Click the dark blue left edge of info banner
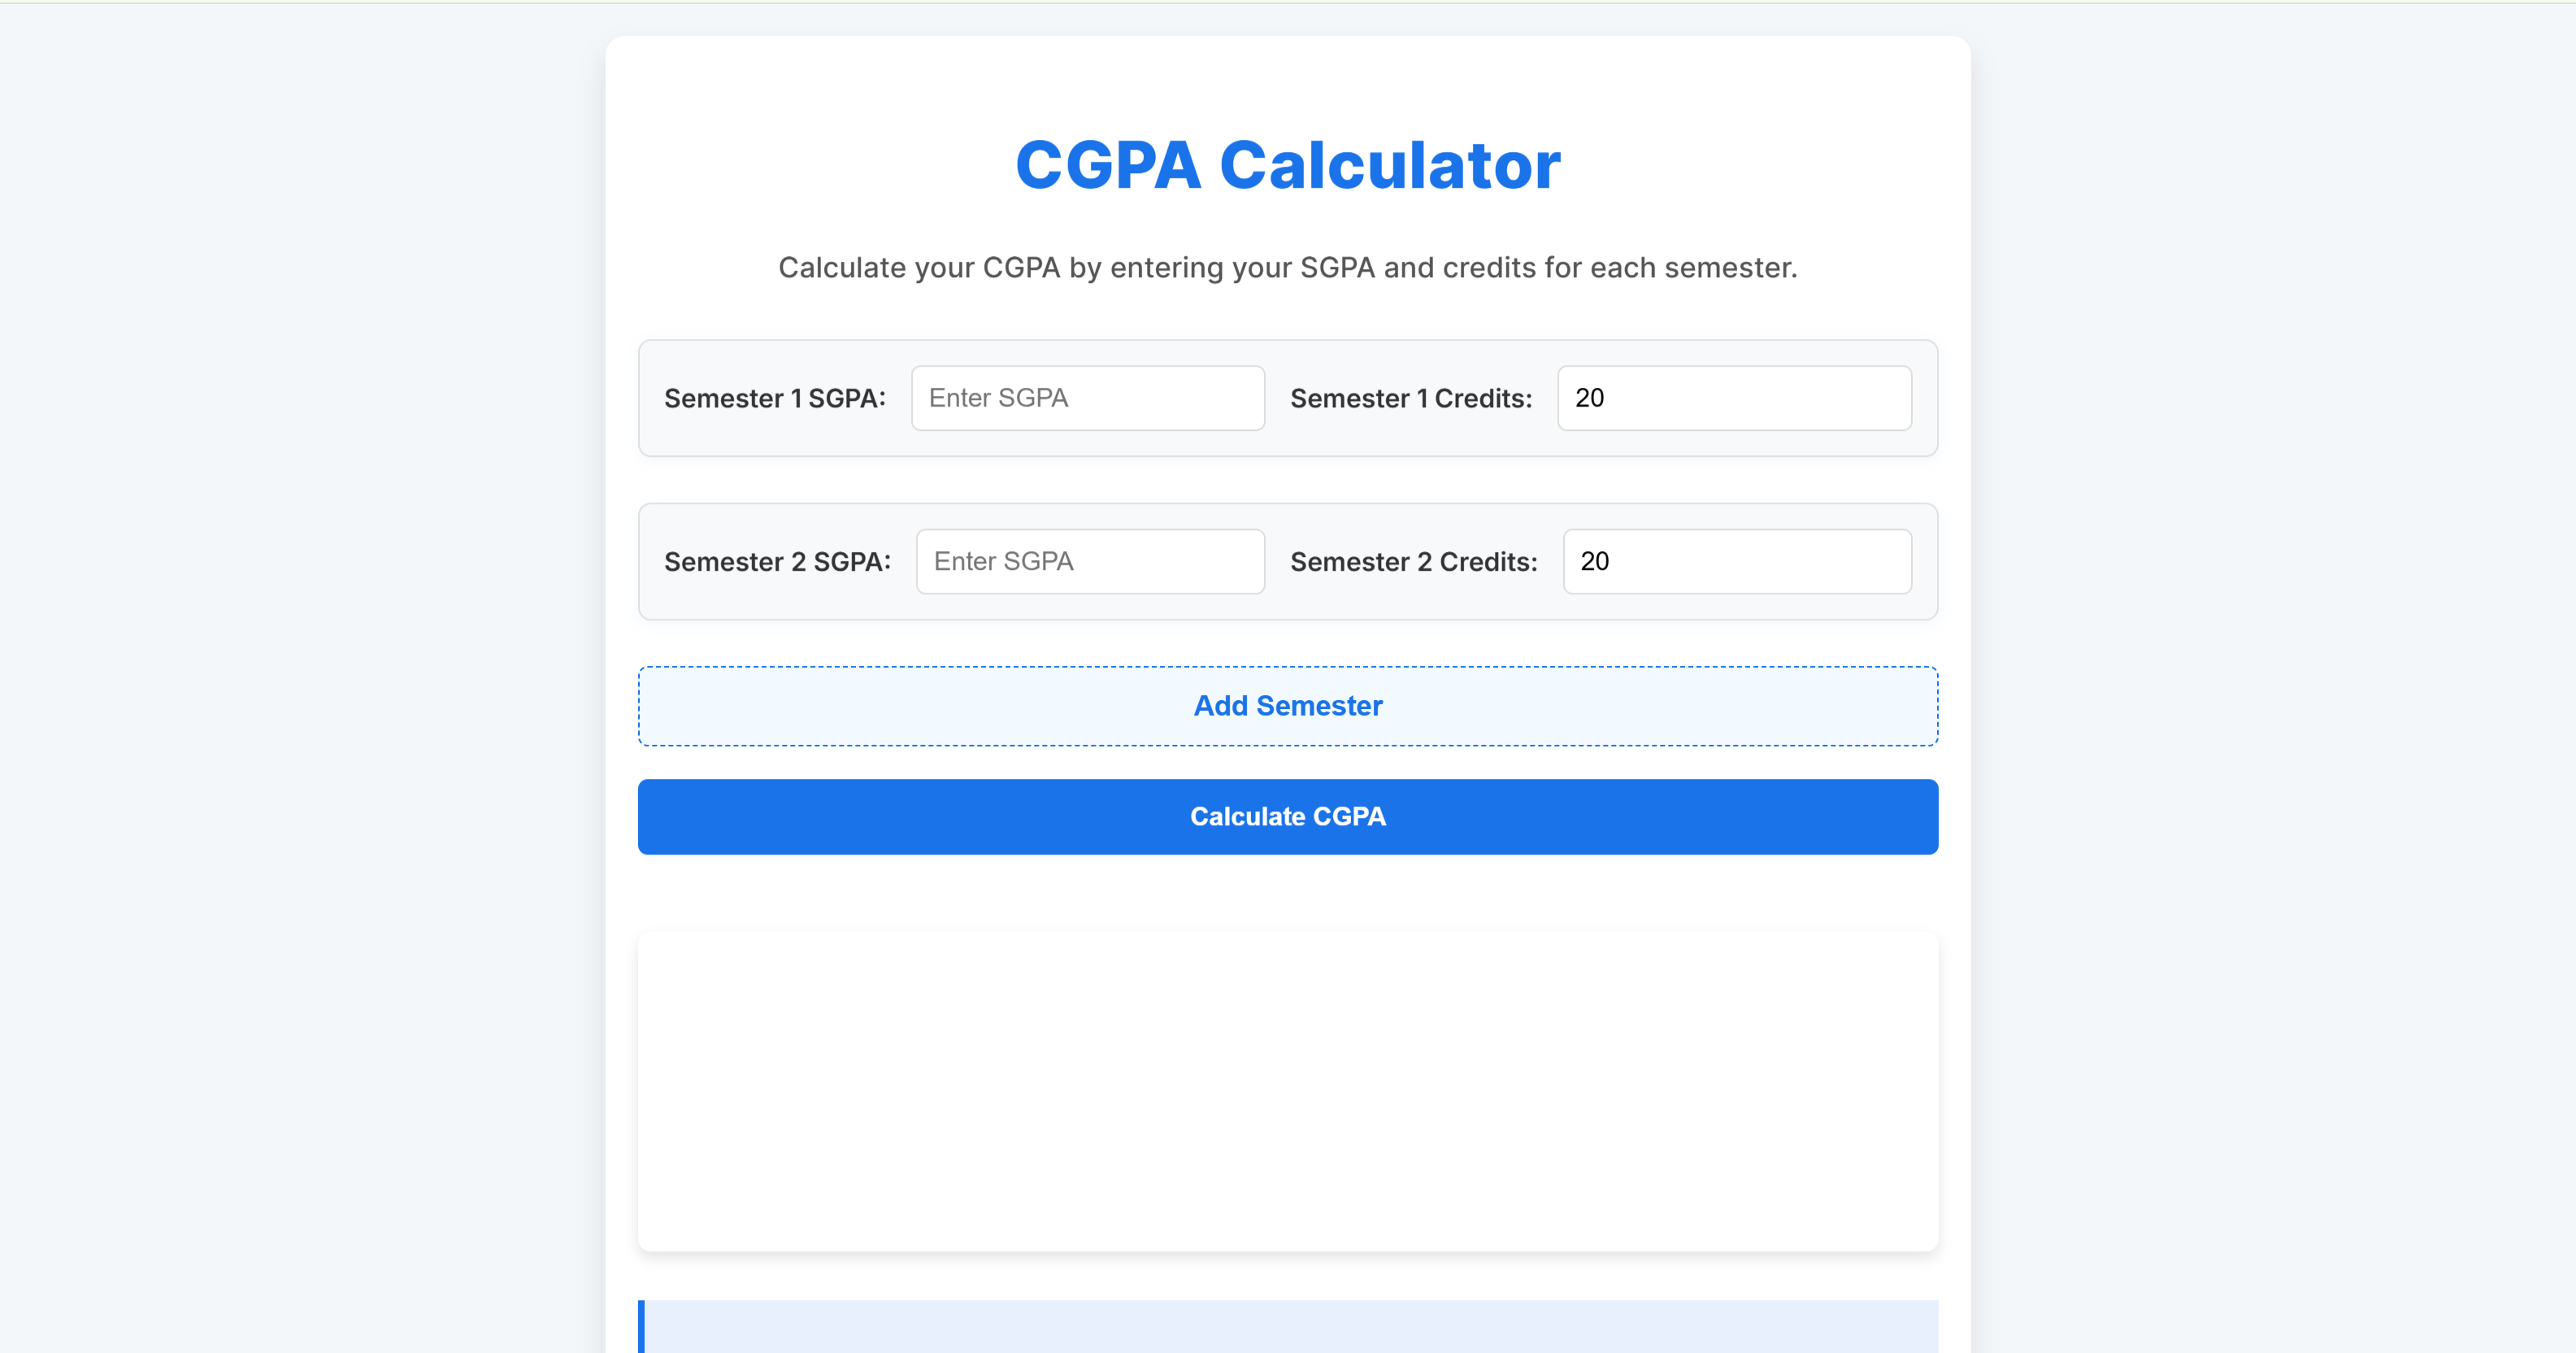Screen dimensions: 2576x1353 tap(641, 1327)
